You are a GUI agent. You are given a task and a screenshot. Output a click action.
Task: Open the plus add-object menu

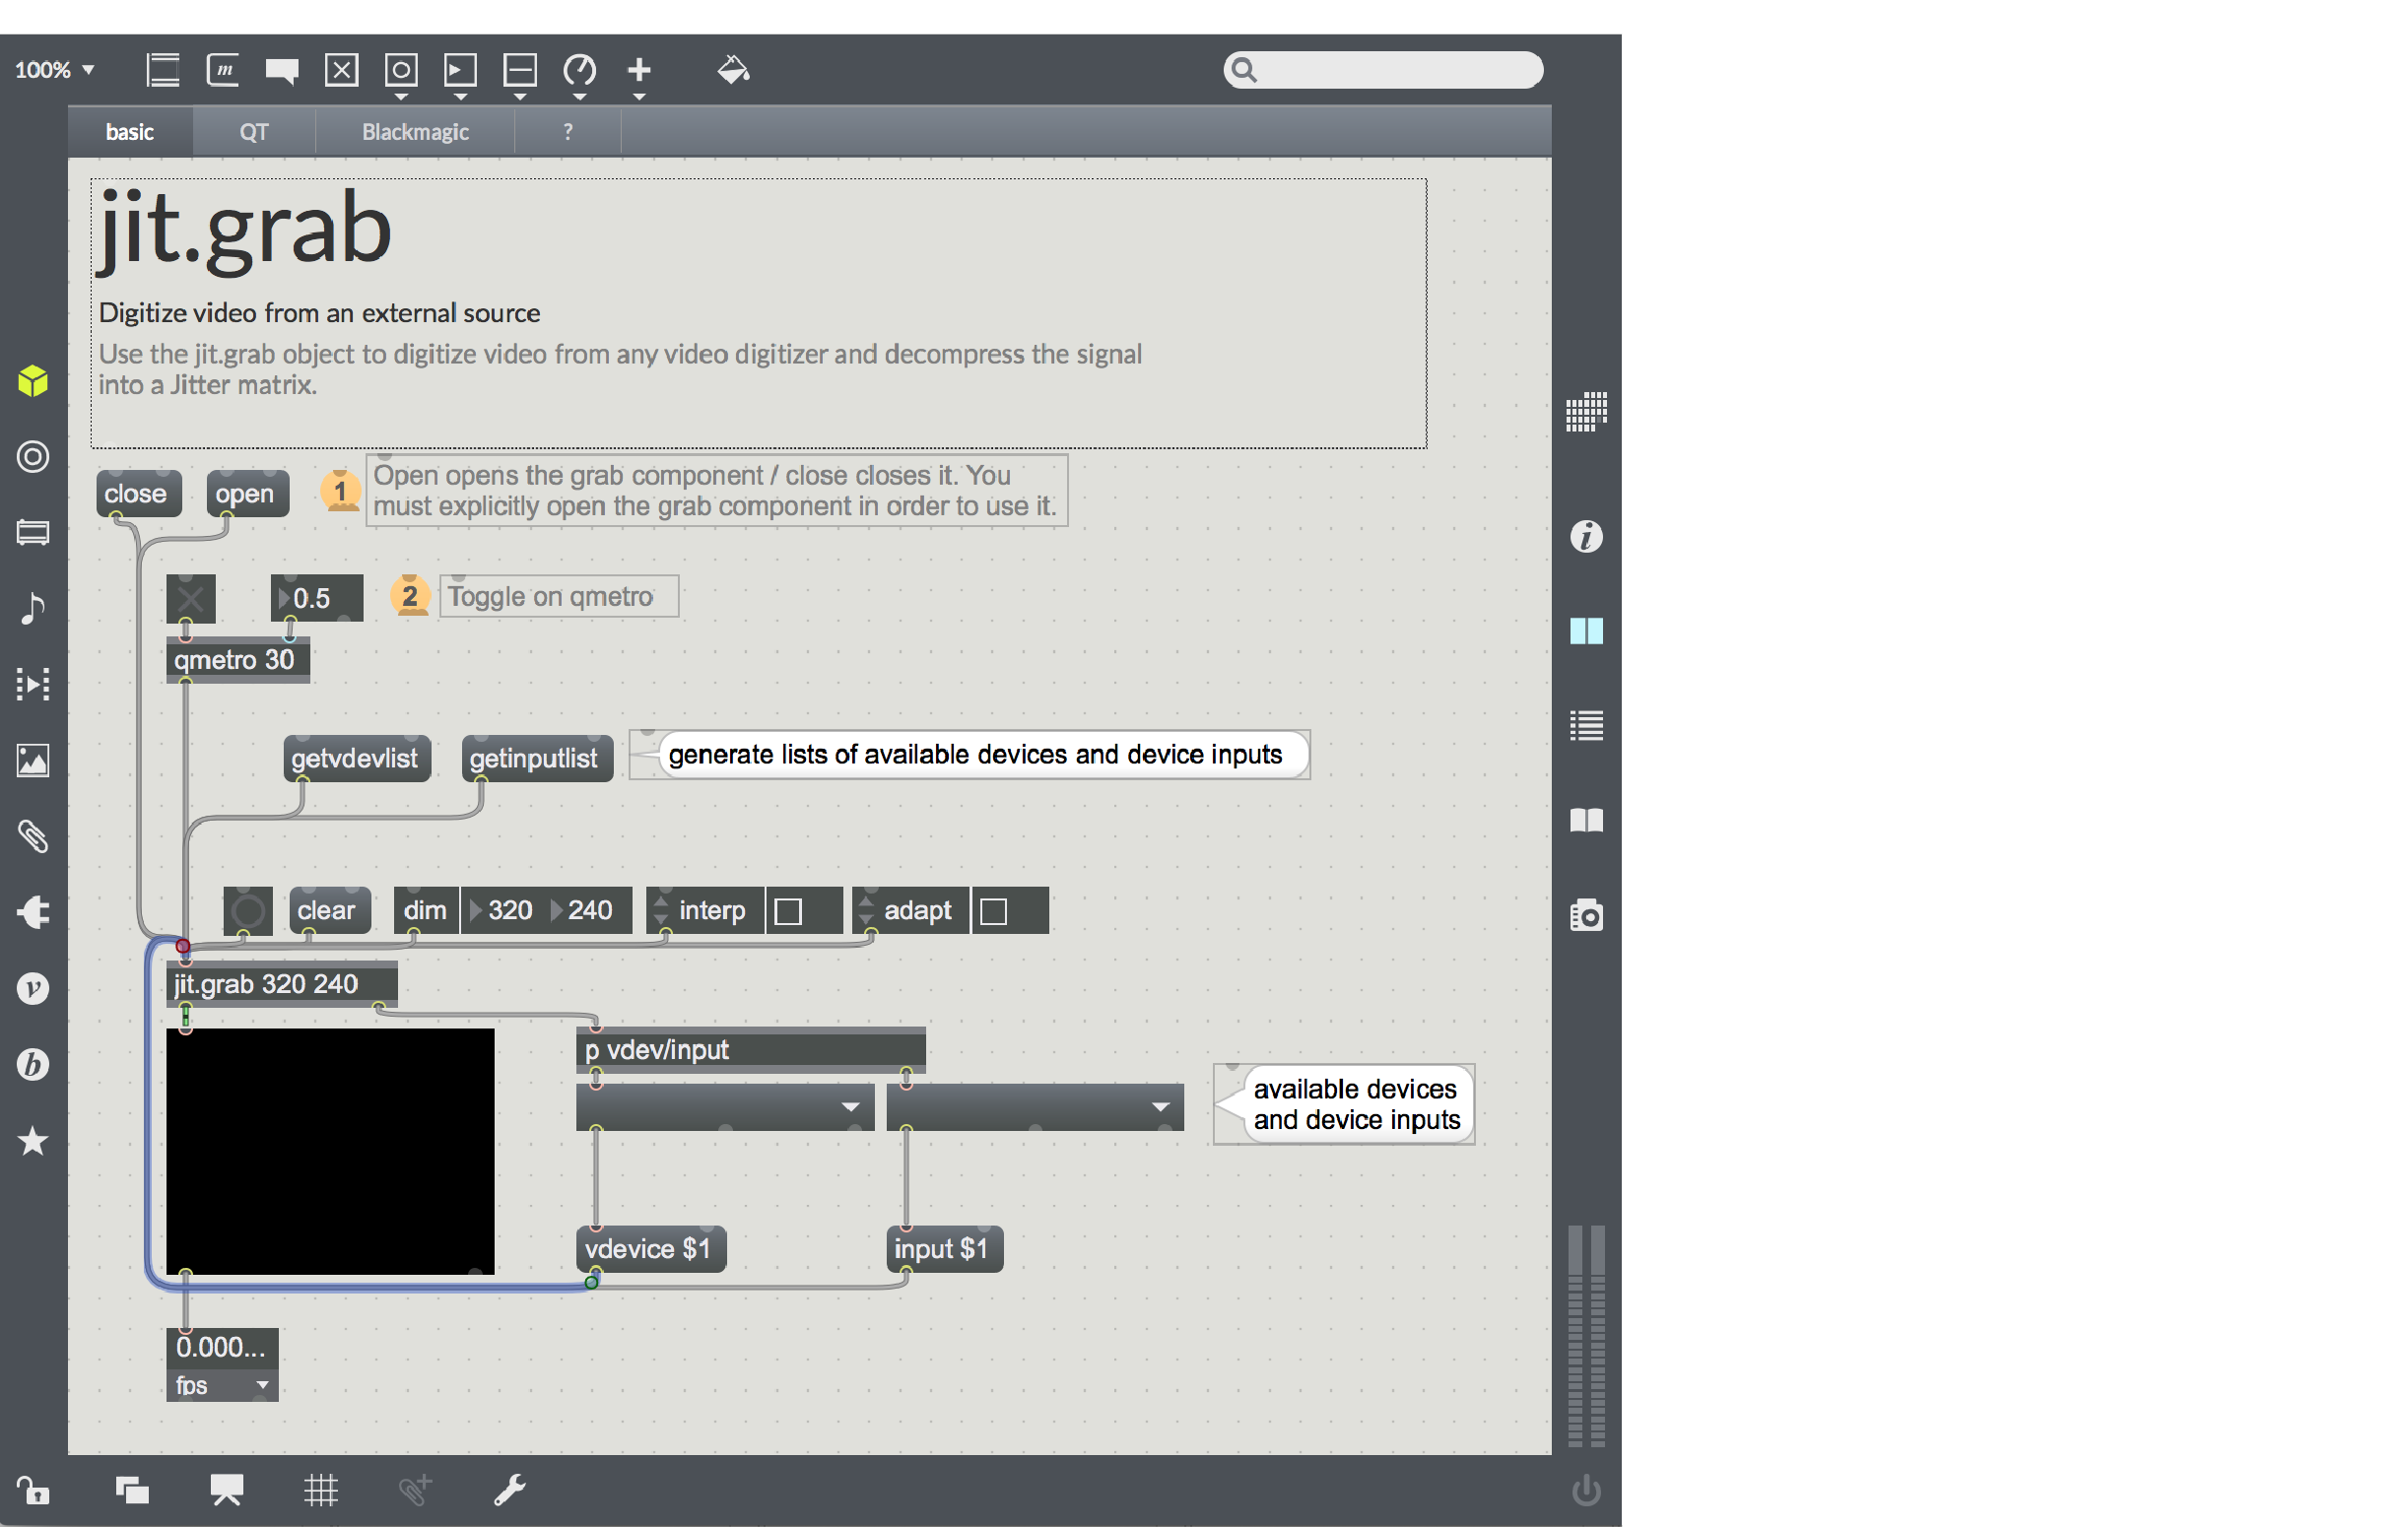639,70
